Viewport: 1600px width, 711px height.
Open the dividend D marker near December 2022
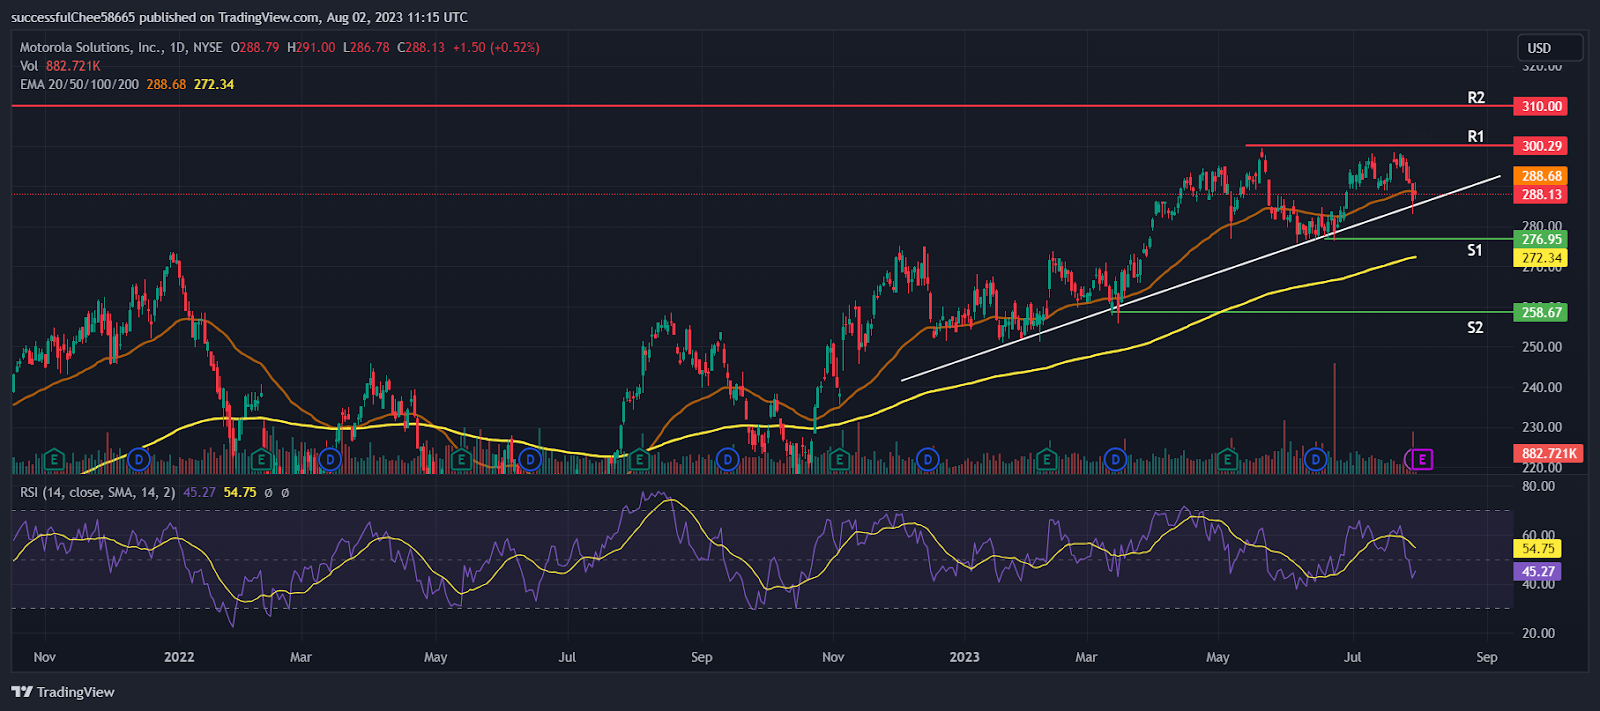click(x=928, y=460)
